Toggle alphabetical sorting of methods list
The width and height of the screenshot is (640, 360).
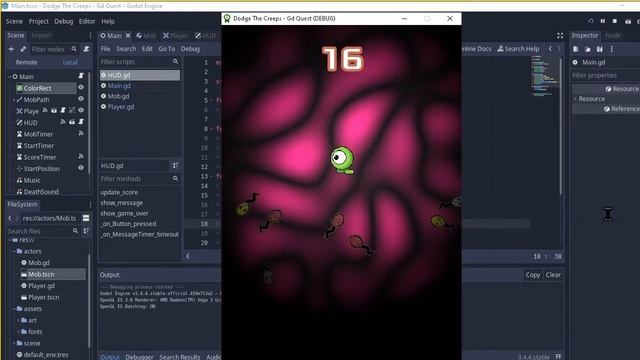tap(176, 165)
